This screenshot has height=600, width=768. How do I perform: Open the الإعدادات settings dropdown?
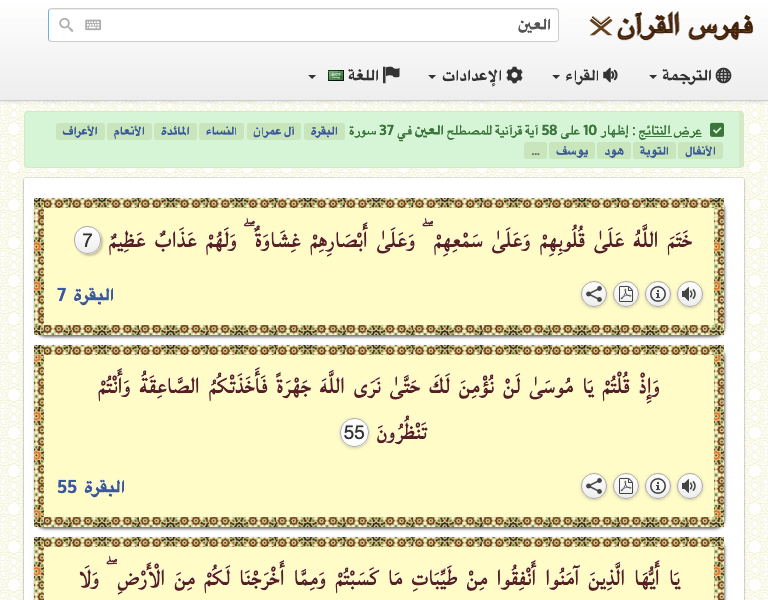click(476, 76)
